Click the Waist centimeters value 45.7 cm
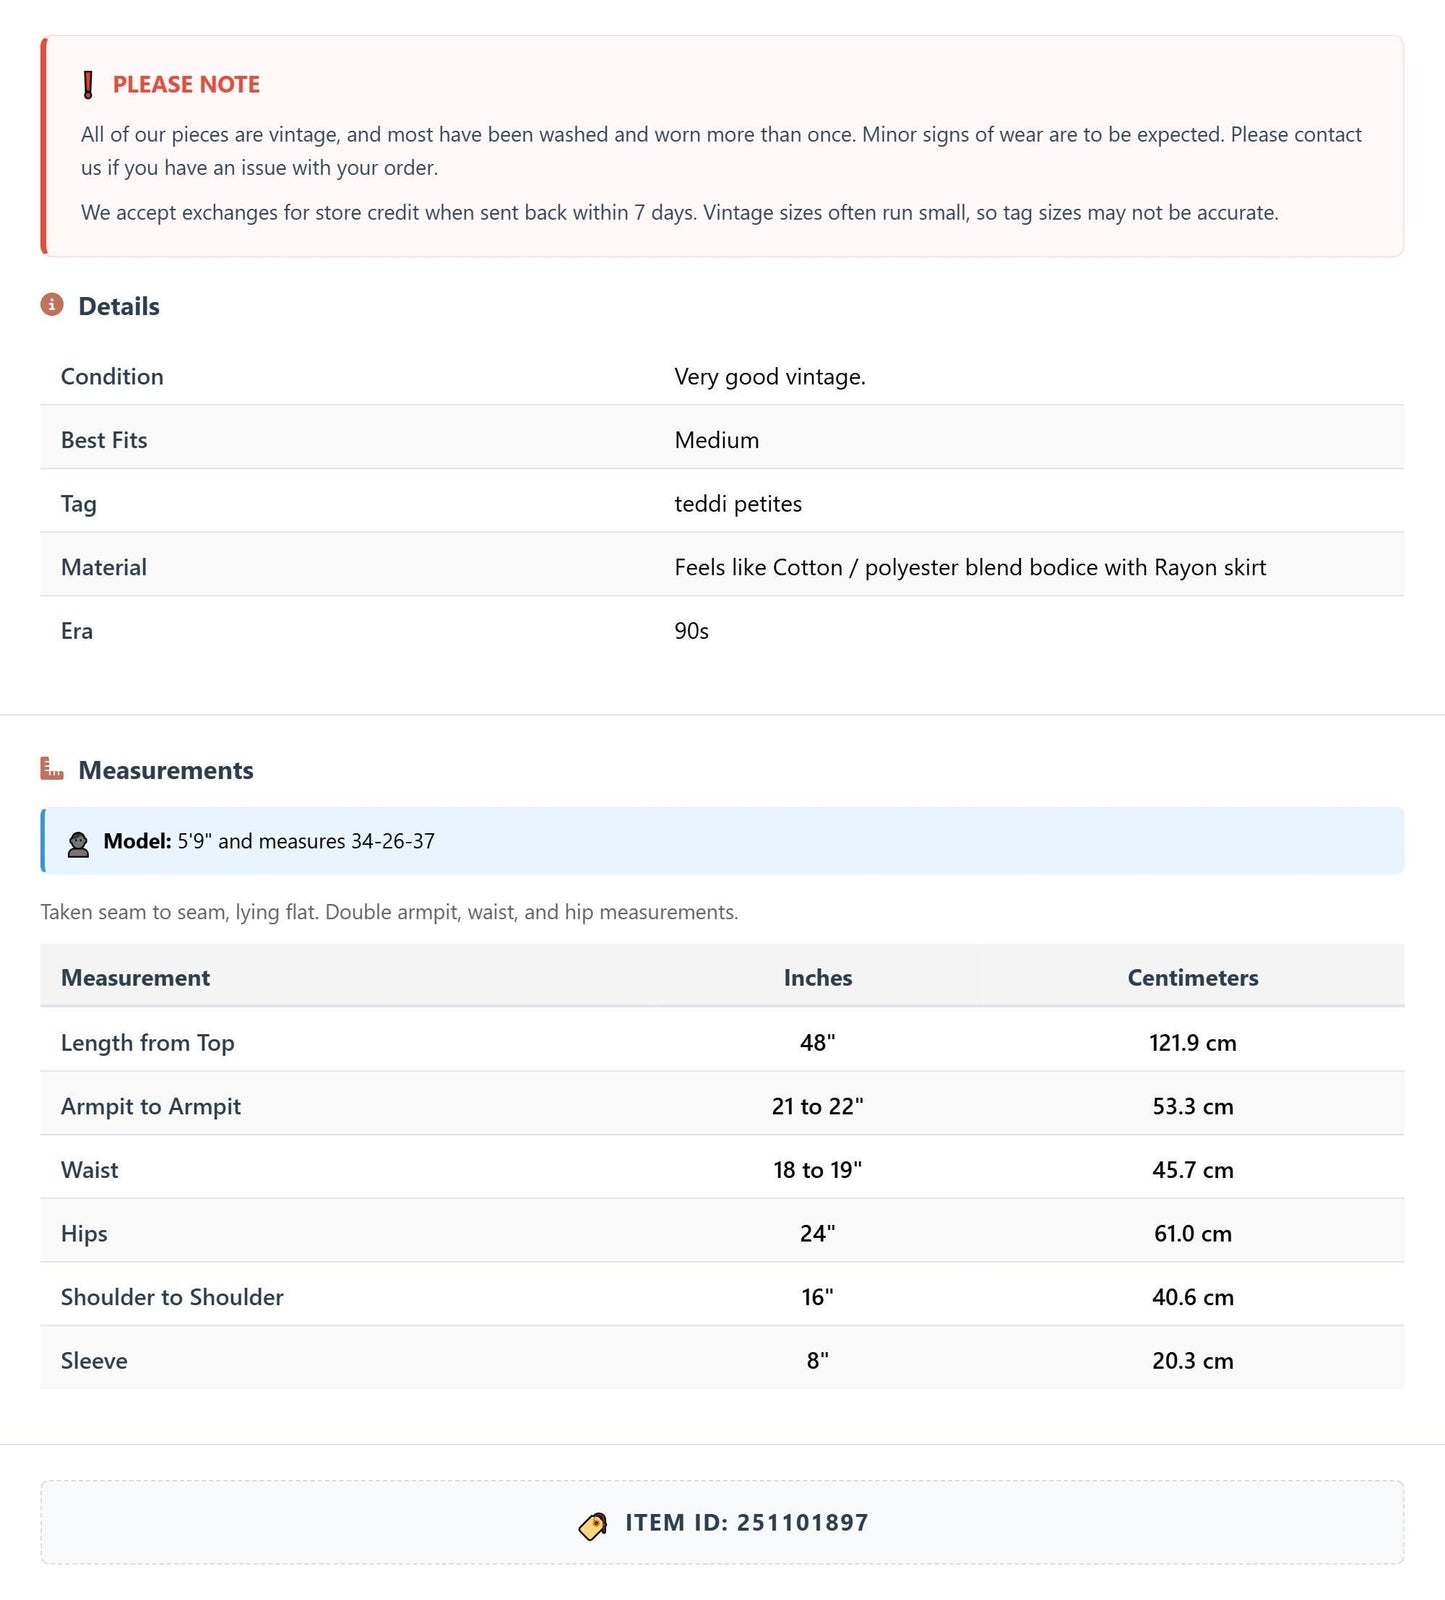 [1193, 1170]
